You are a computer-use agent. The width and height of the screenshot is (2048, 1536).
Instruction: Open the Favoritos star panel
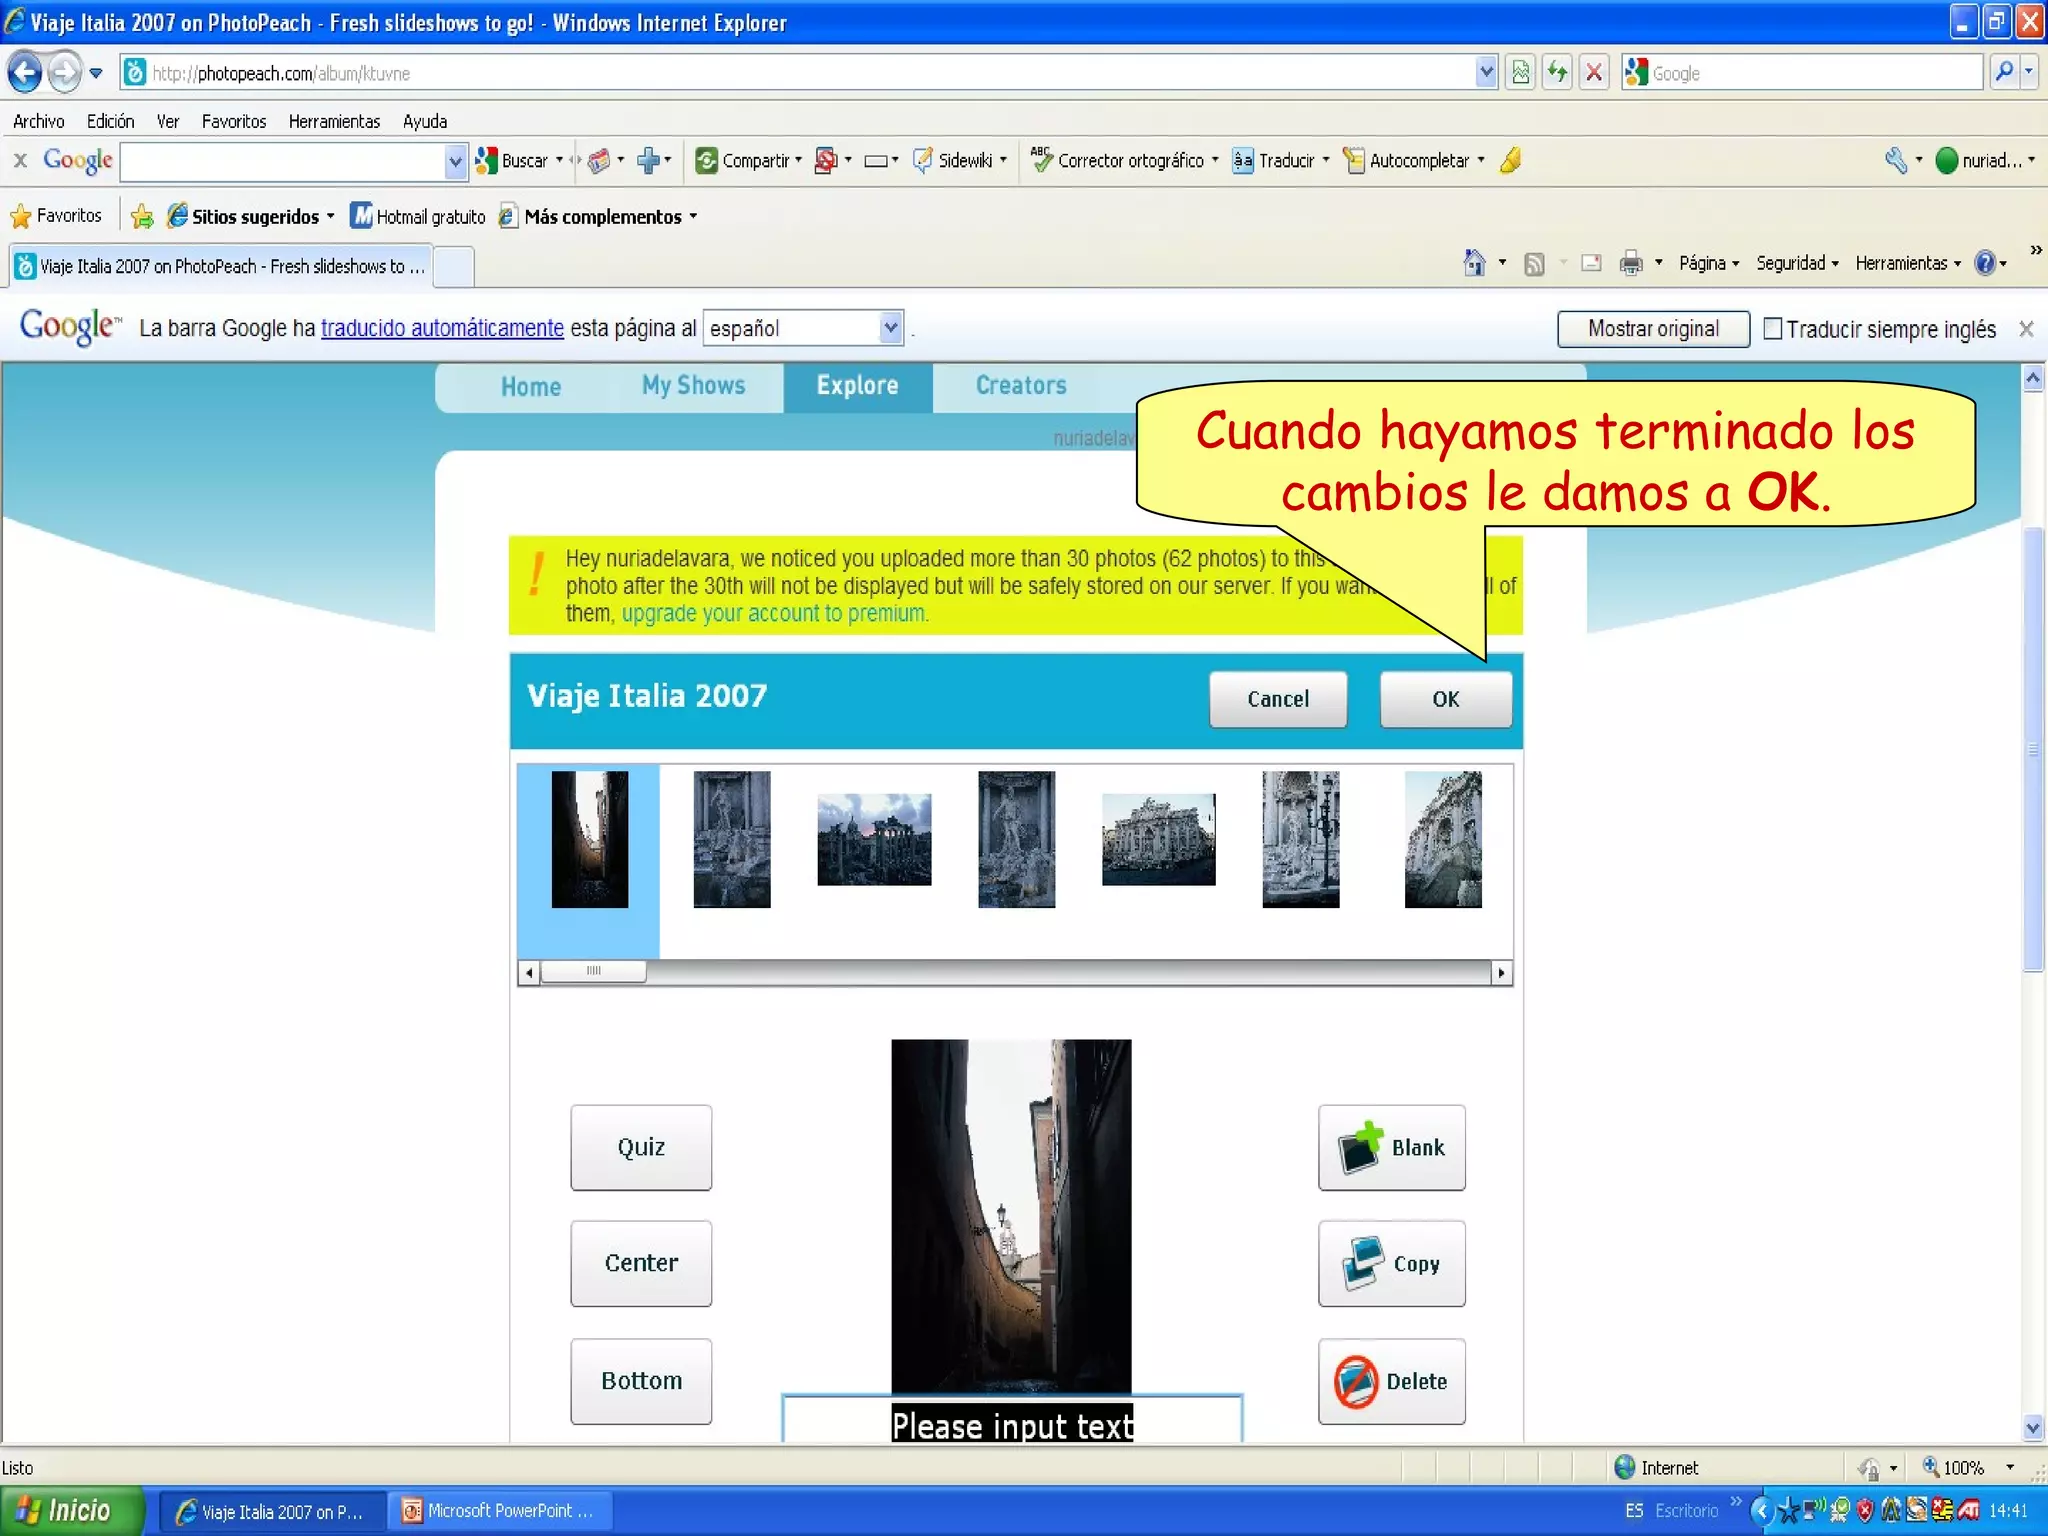click(x=56, y=216)
